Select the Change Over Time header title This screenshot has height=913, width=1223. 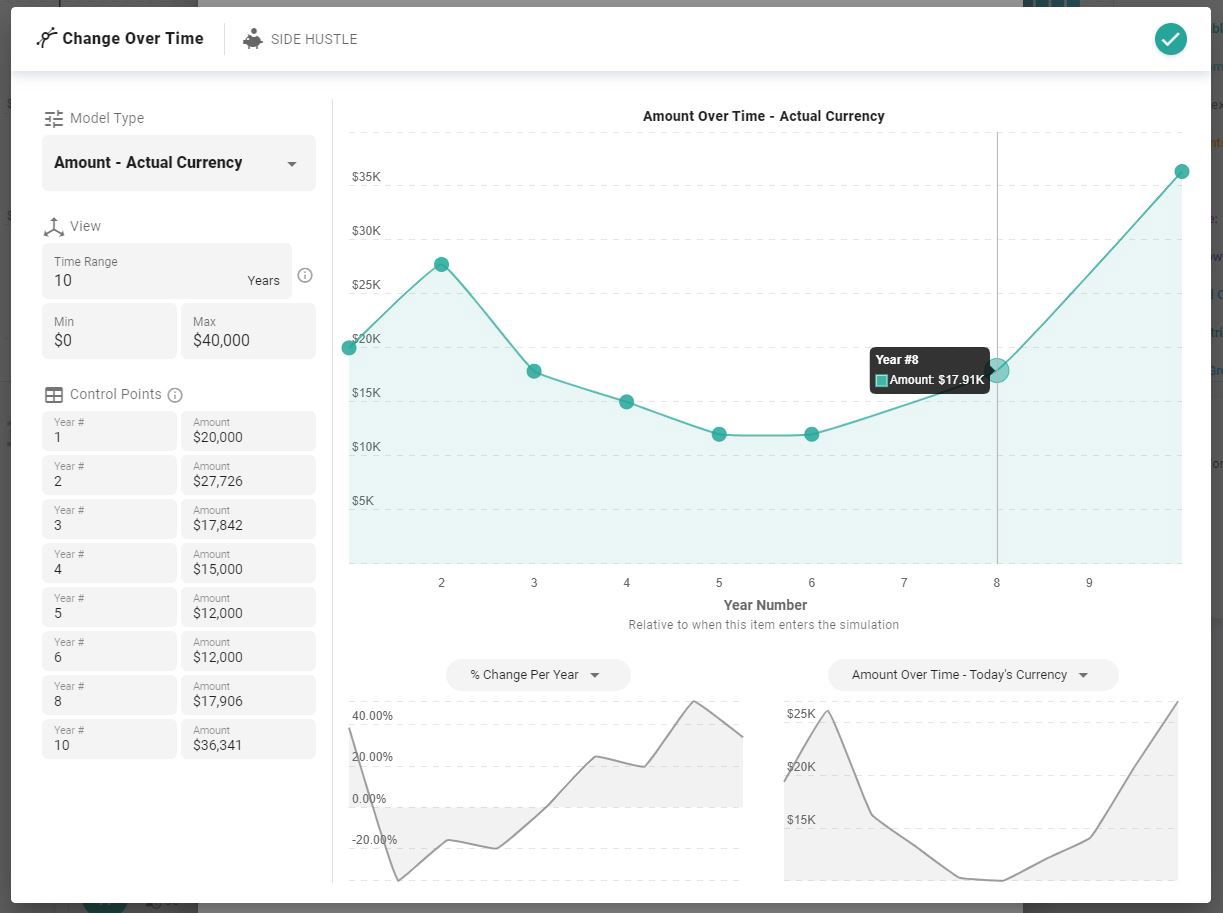[133, 38]
